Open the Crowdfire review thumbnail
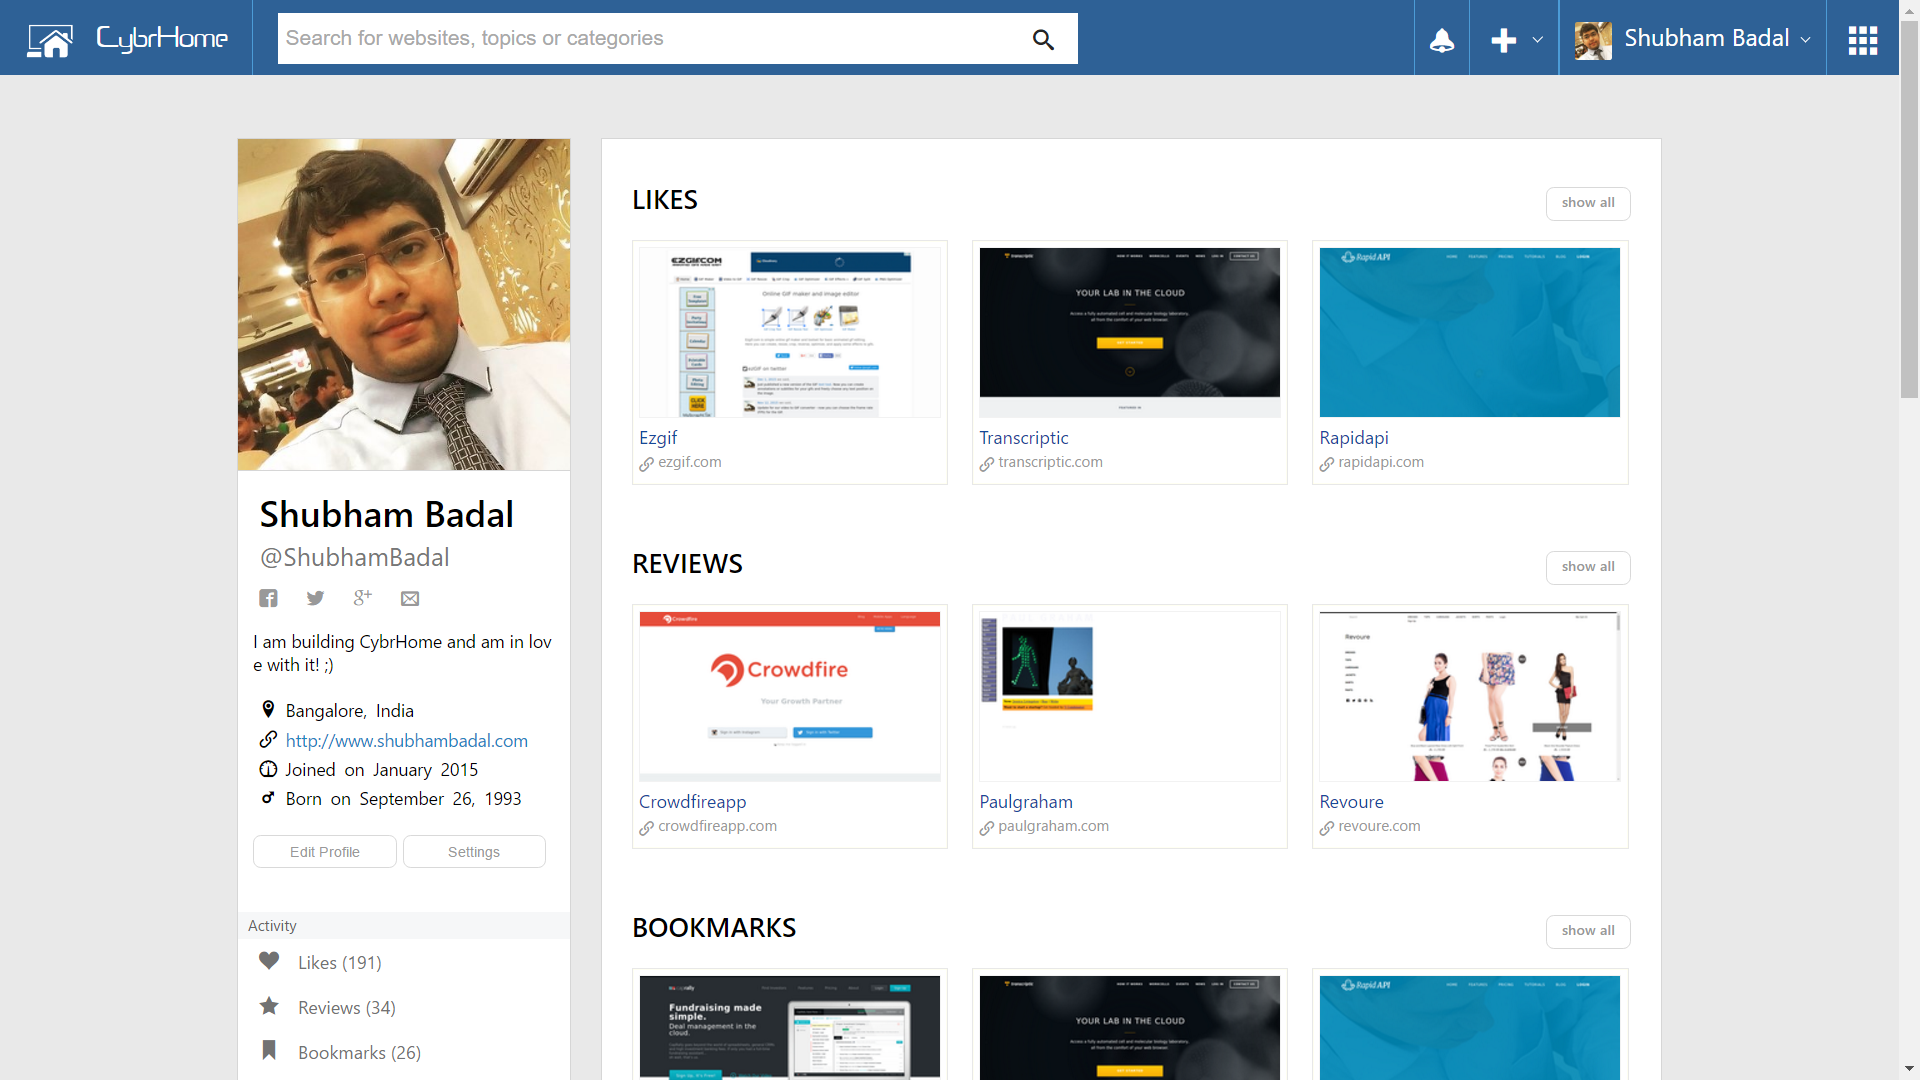This screenshot has height=1080, width=1920. (x=790, y=696)
